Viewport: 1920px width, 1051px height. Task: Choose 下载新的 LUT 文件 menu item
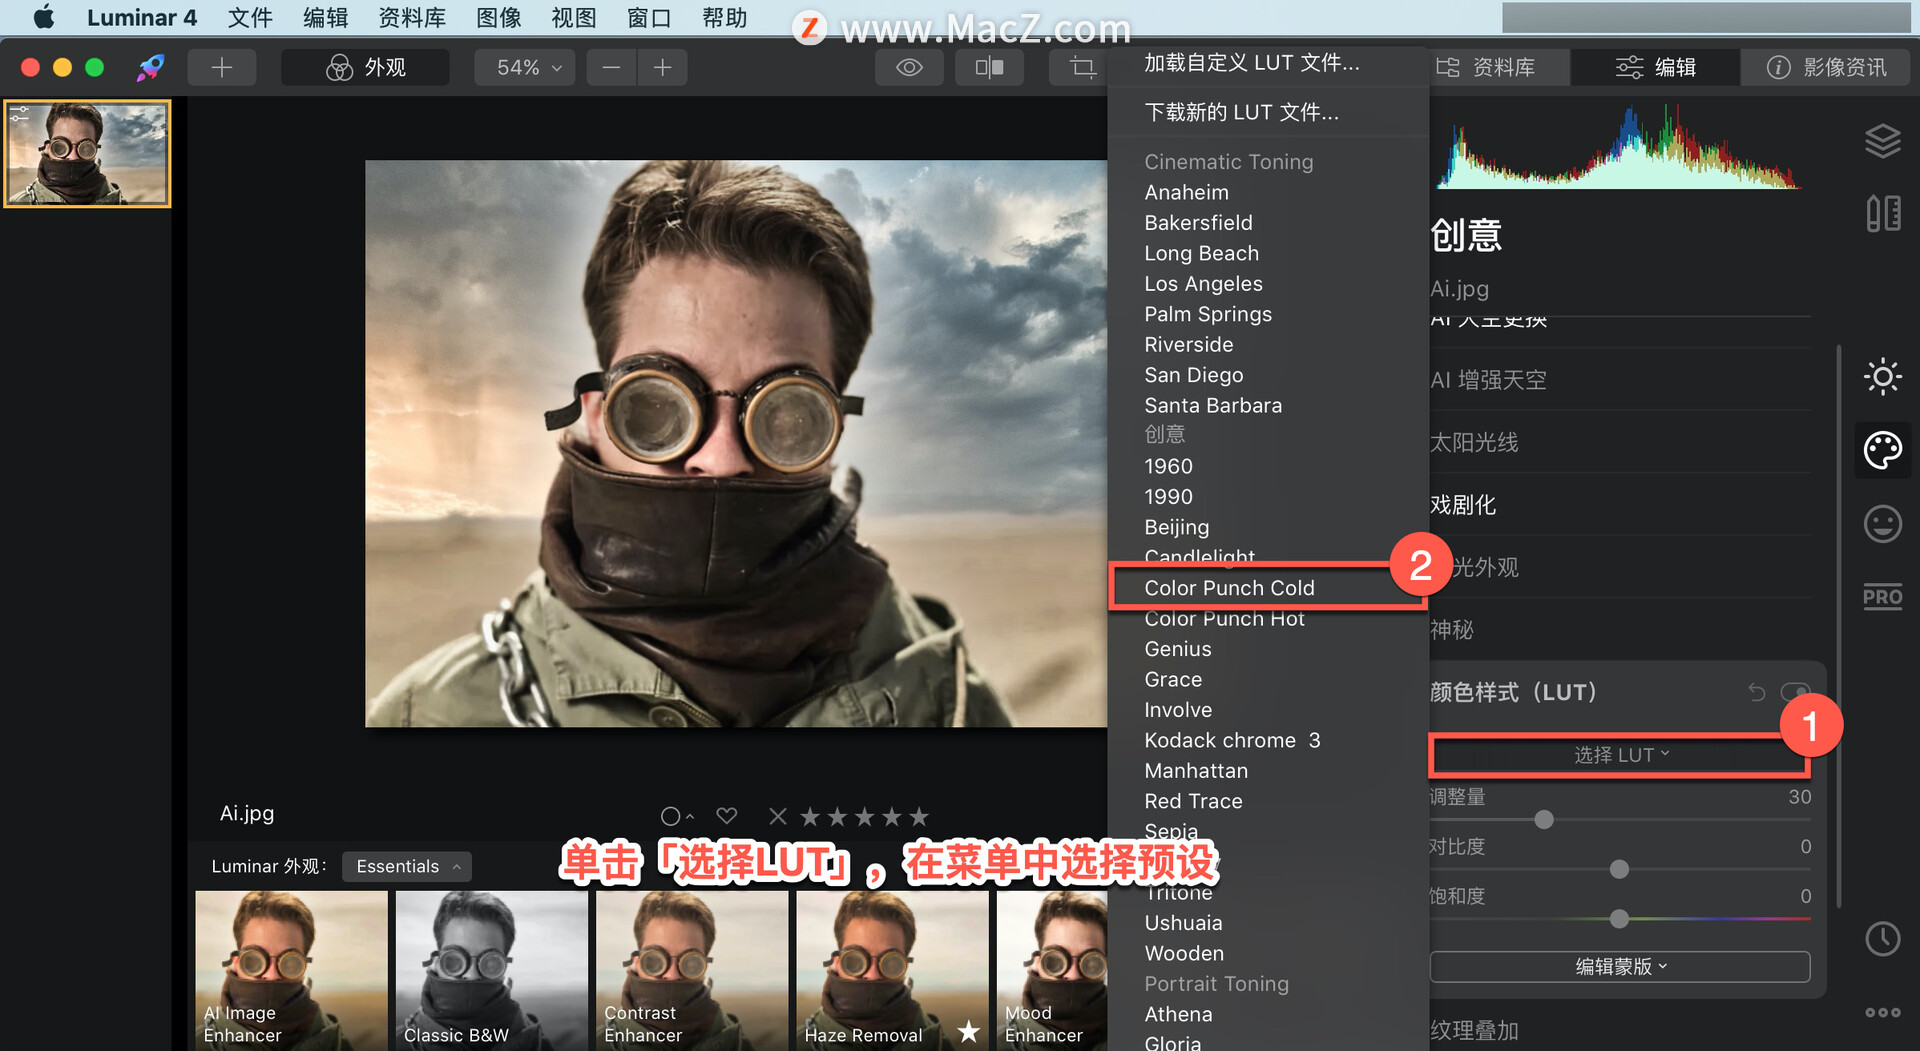[x=1241, y=112]
